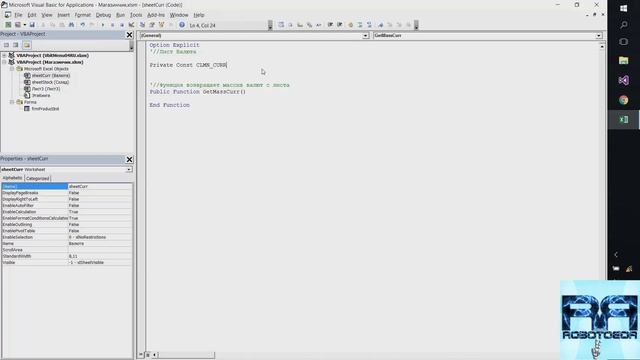
Task: Open the Debug menu
Action: click(103, 15)
